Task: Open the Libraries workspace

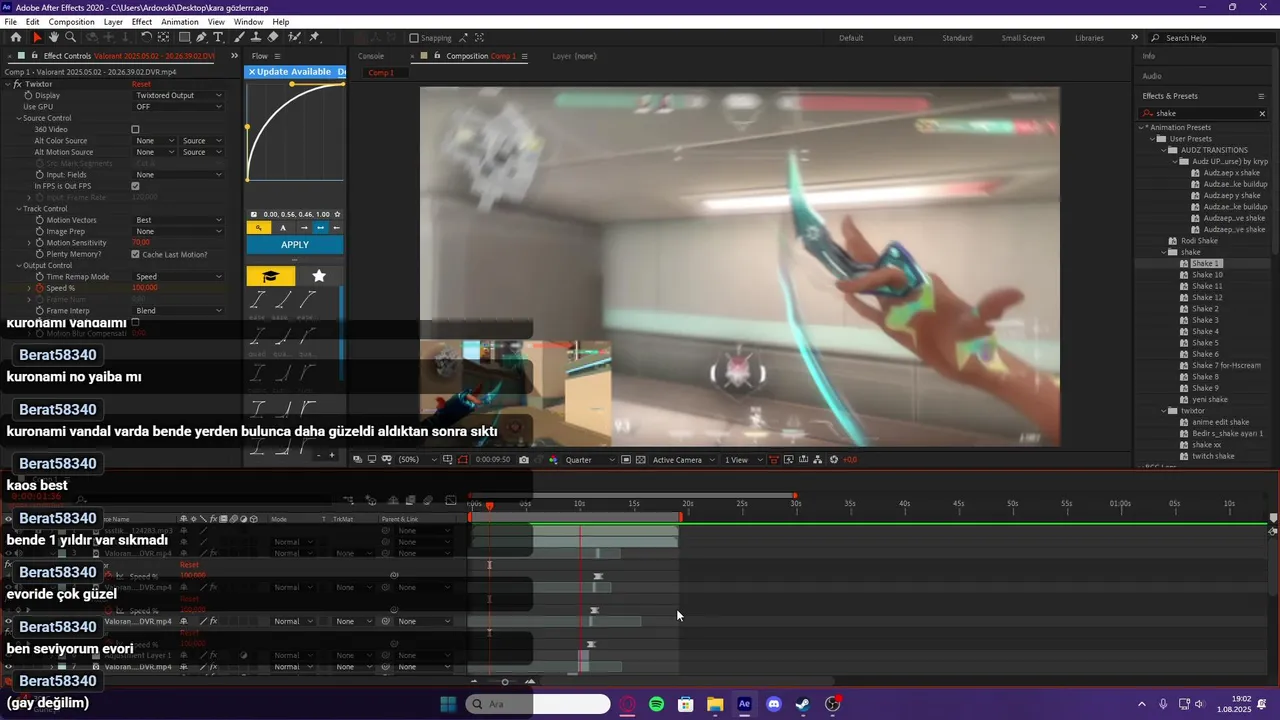Action: (x=1089, y=38)
